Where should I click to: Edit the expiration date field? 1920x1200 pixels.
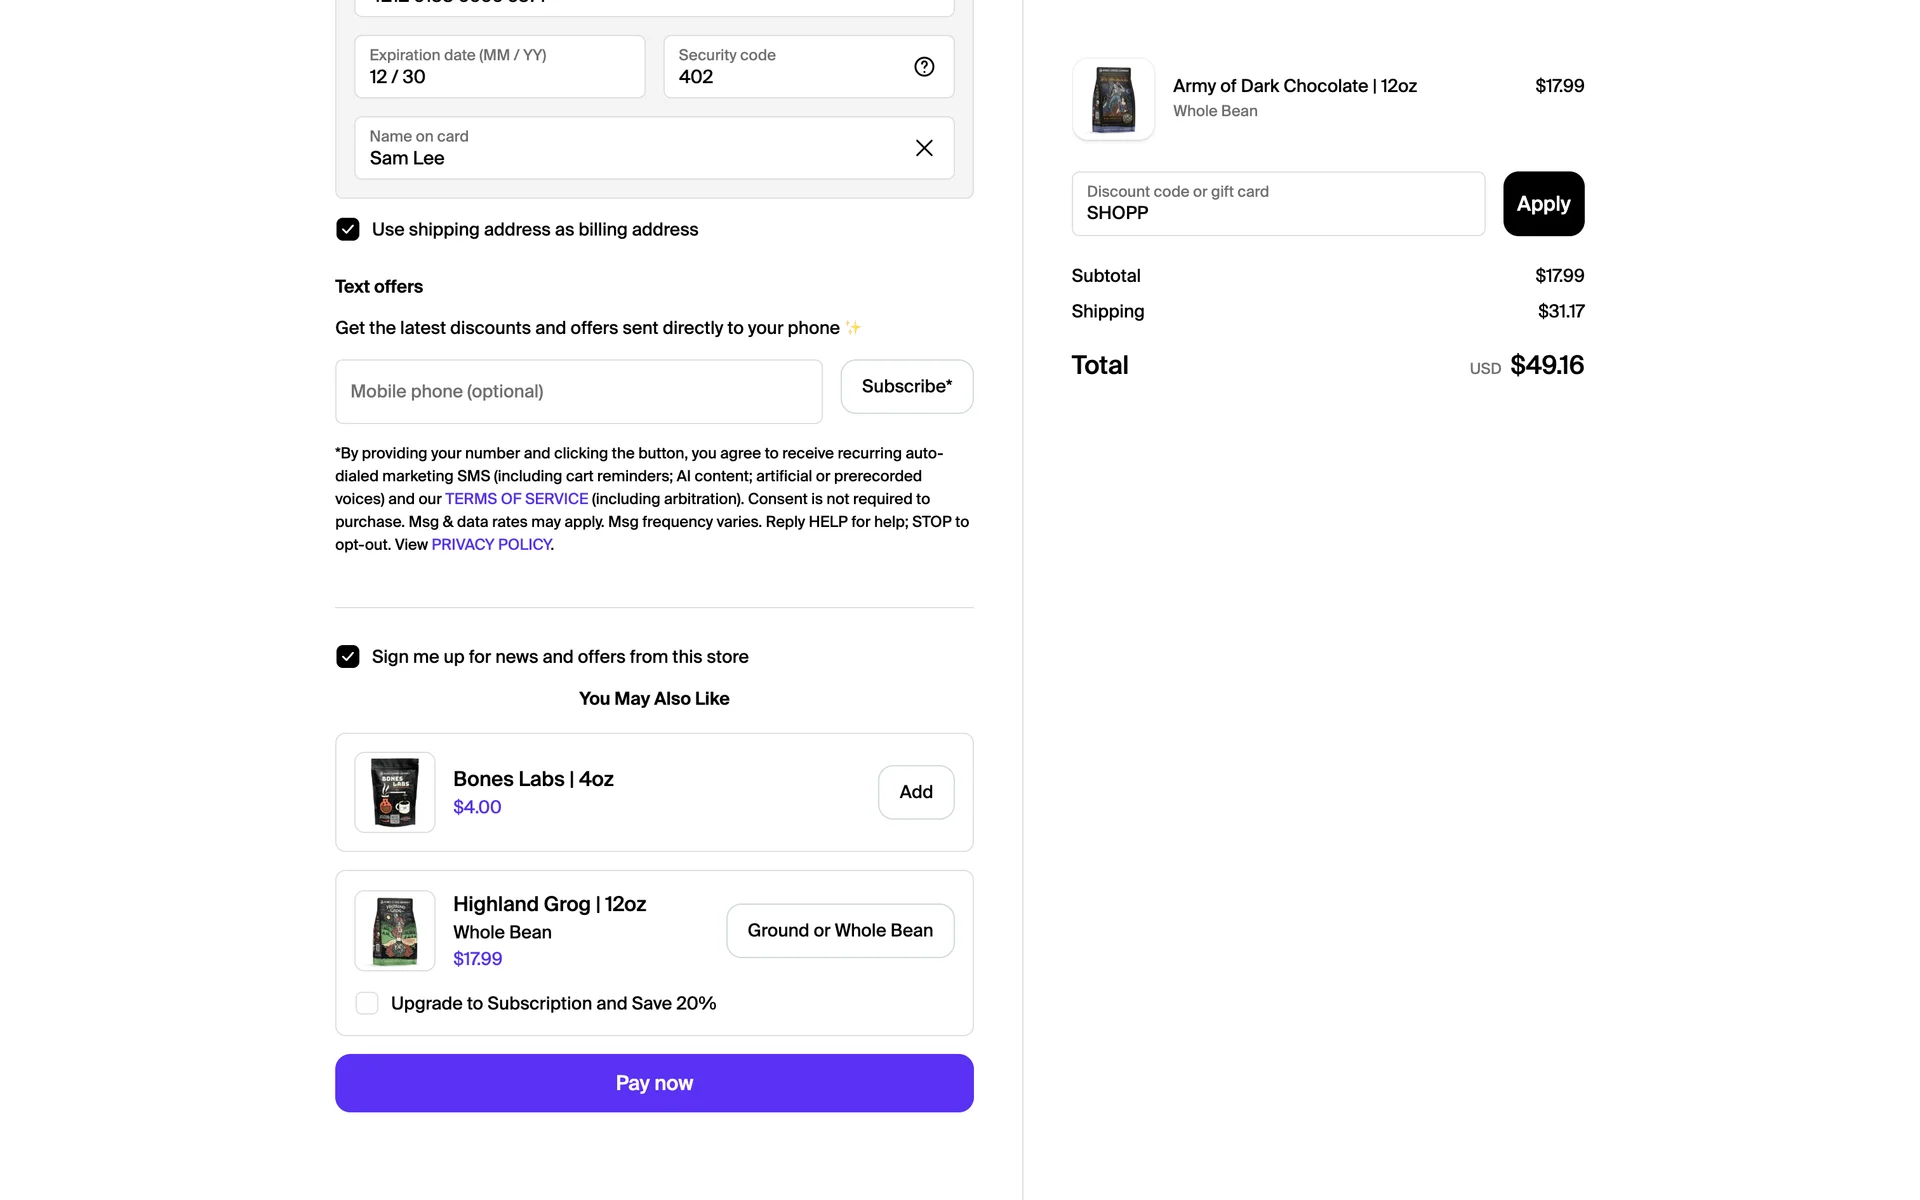[x=499, y=67]
